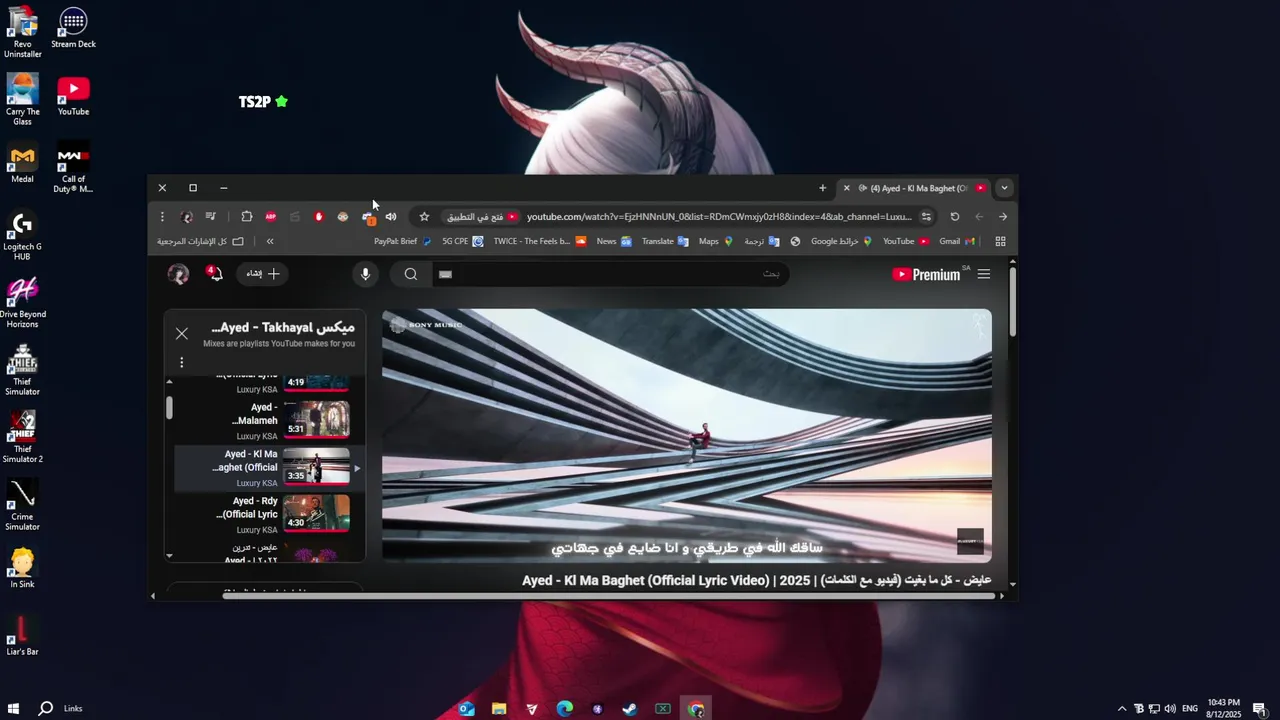Open the Logitech G HUB desktop shortcut
Viewport: 1280px width, 720px height.
coord(22,236)
